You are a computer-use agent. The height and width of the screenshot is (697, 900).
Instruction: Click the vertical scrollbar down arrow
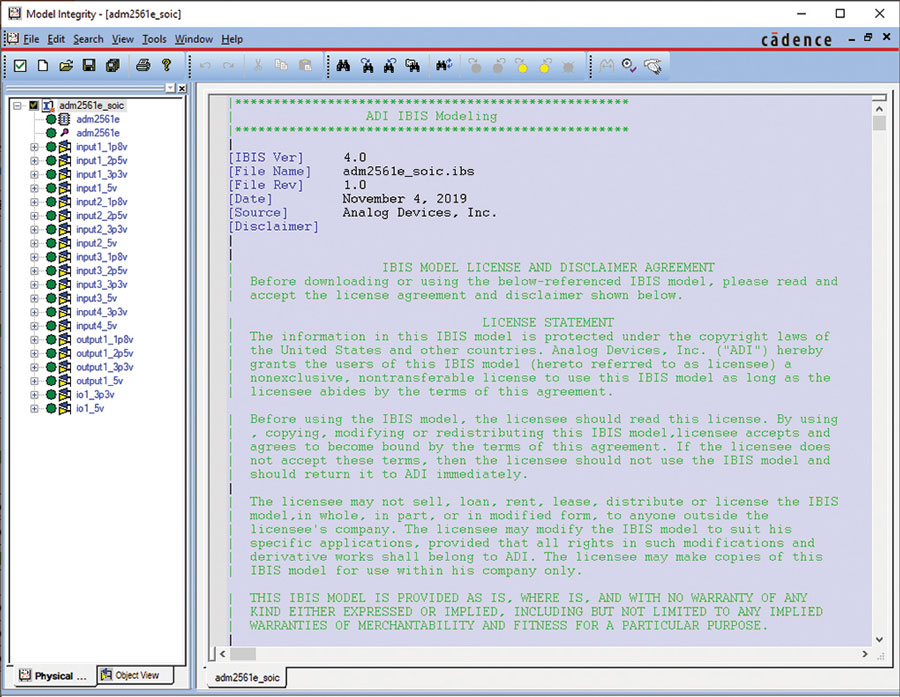point(879,639)
